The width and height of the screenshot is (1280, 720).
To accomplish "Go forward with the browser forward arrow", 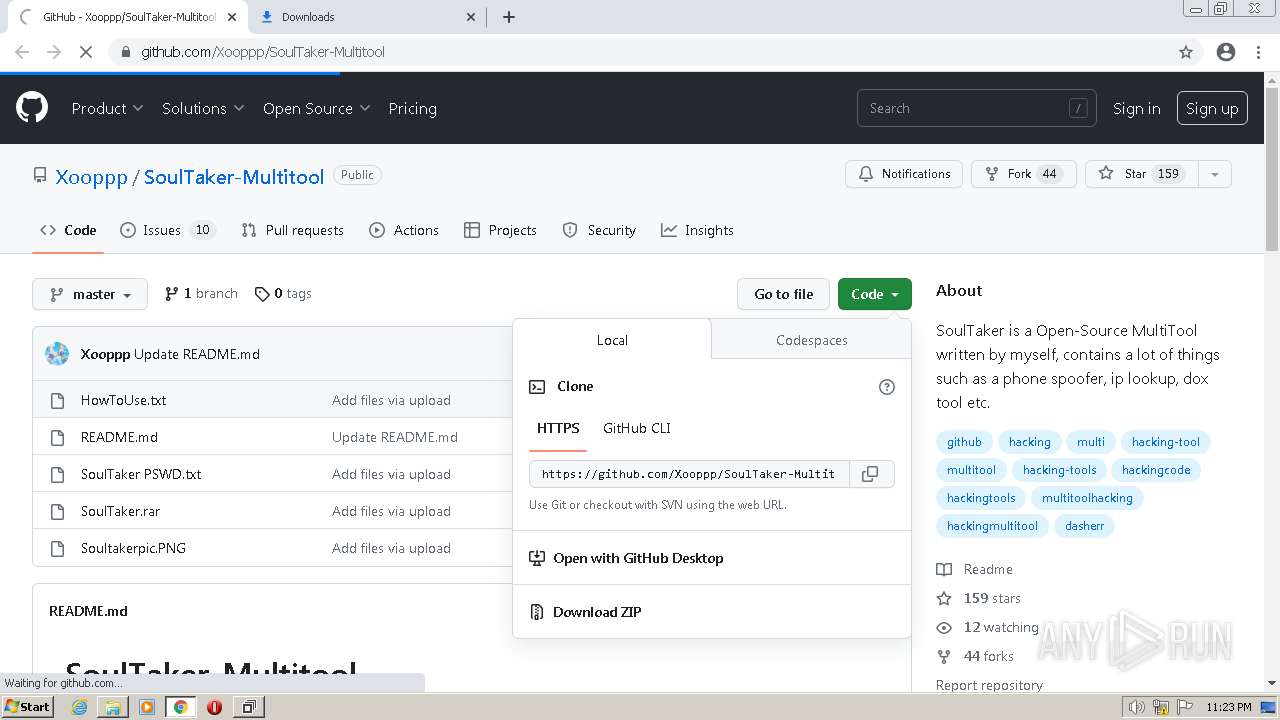I will [54, 52].
